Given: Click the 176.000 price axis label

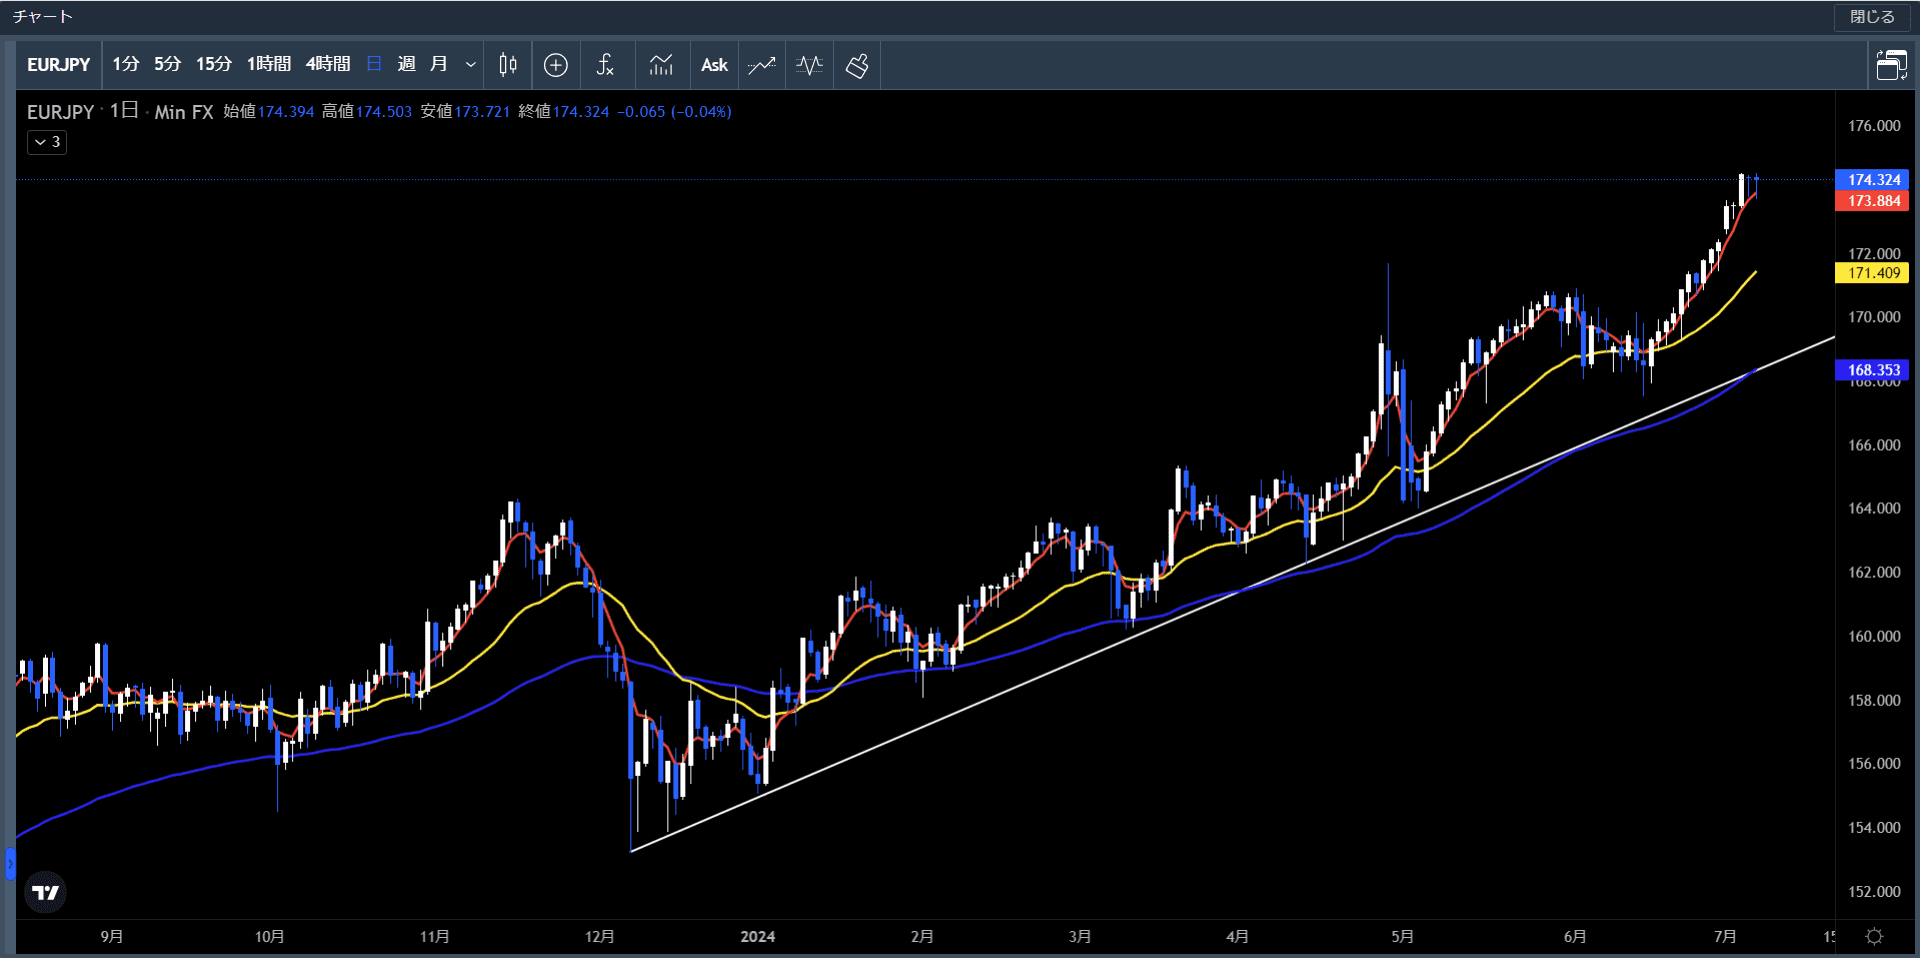Looking at the screenshot, I should (1874, 126).
